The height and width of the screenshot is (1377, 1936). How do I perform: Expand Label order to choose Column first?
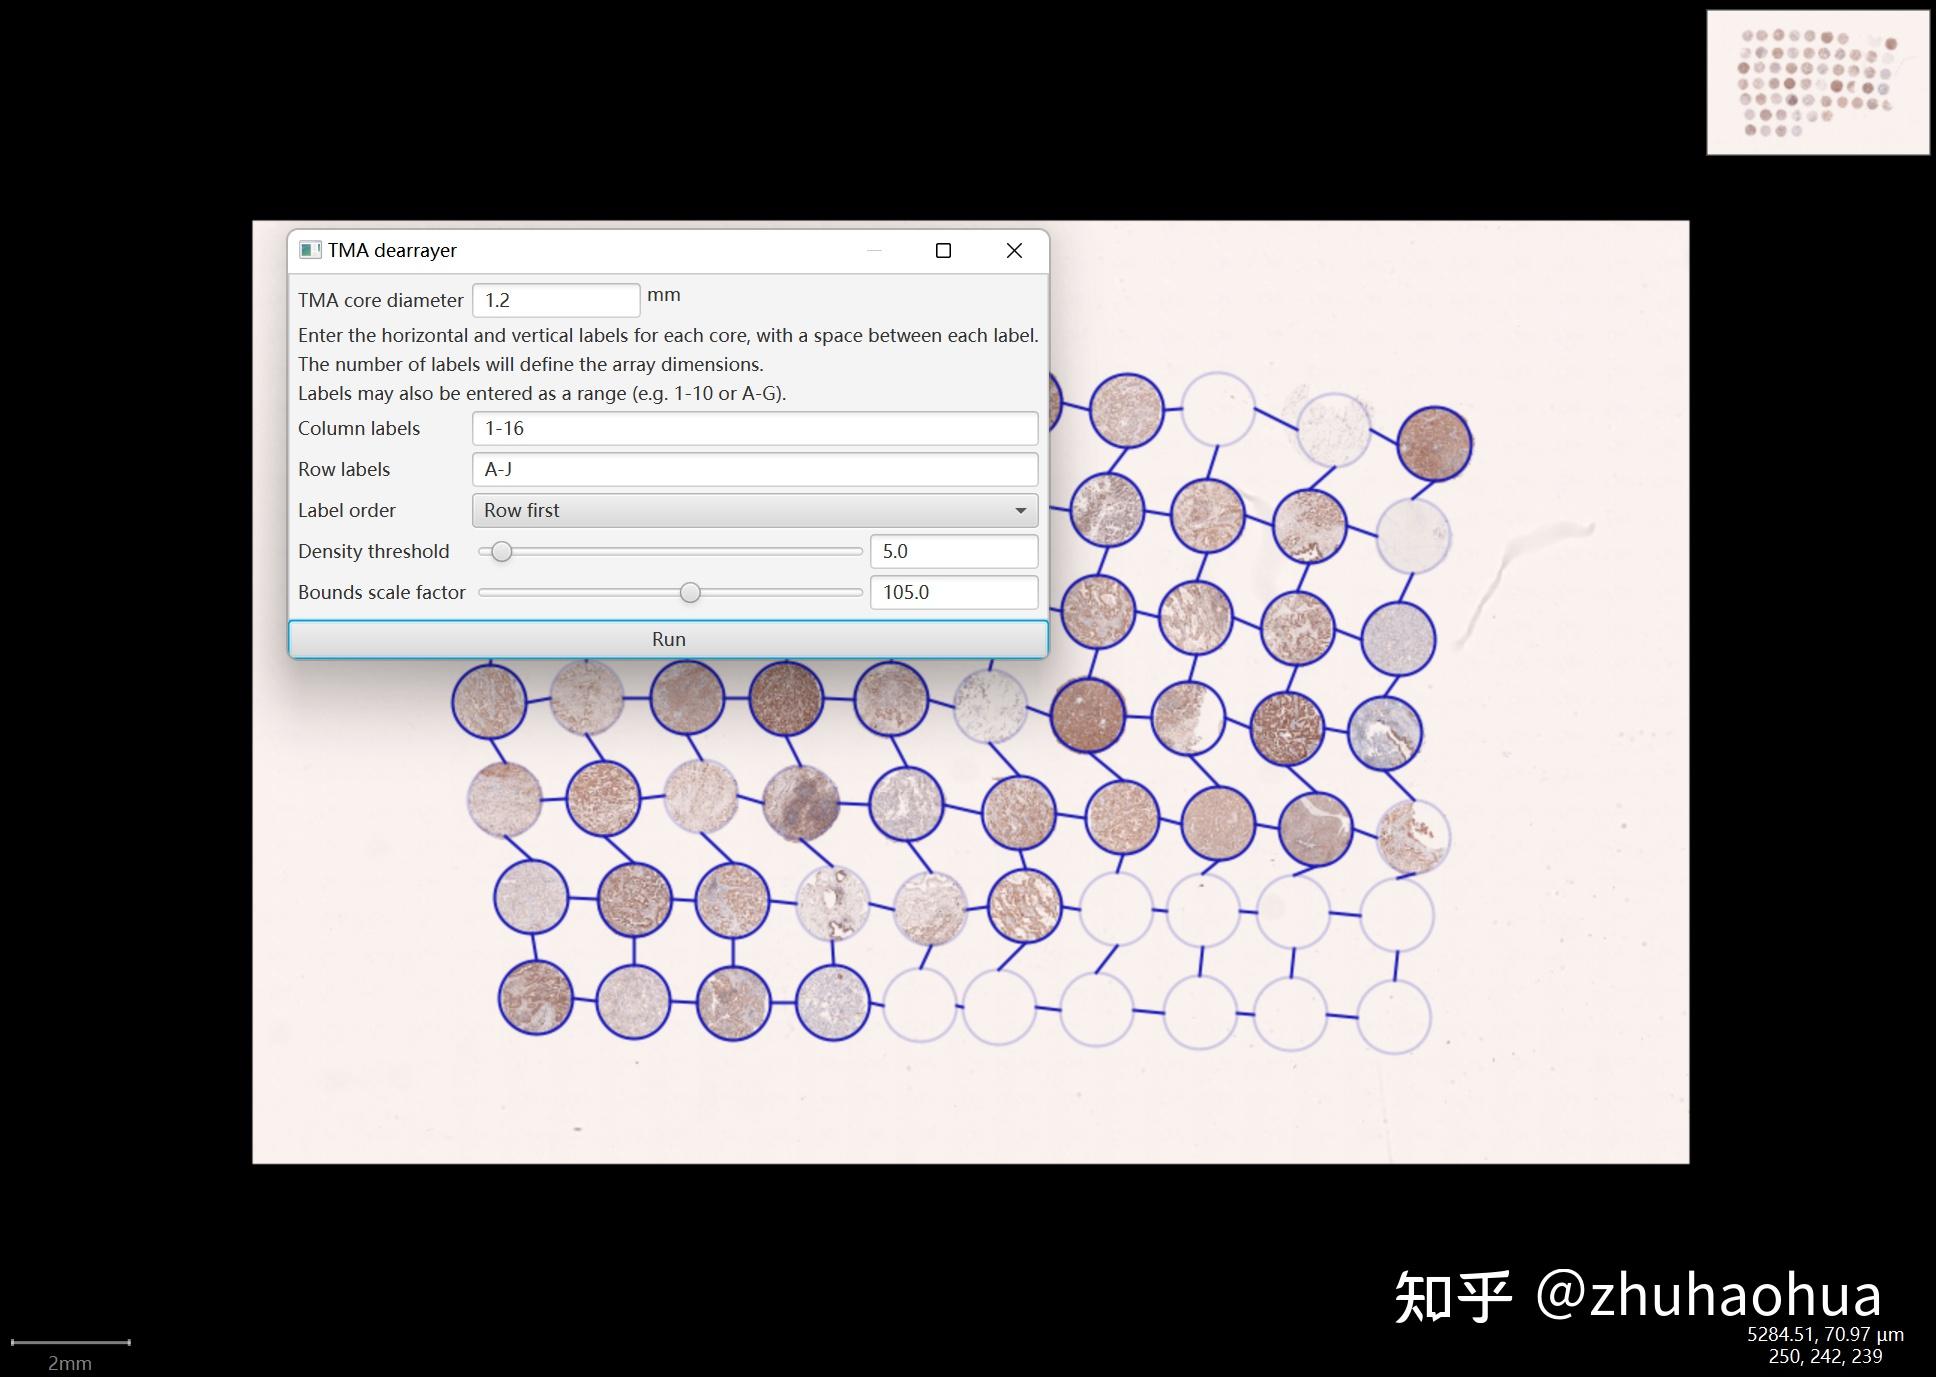755,510
